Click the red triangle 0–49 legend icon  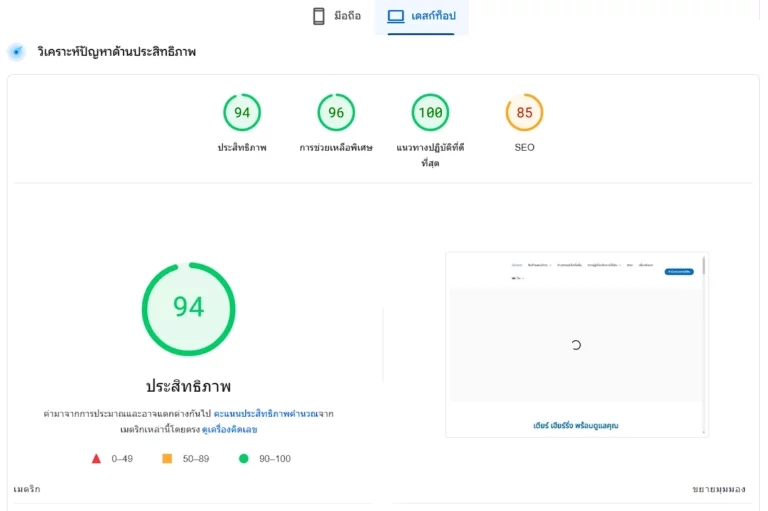(96, 459)
